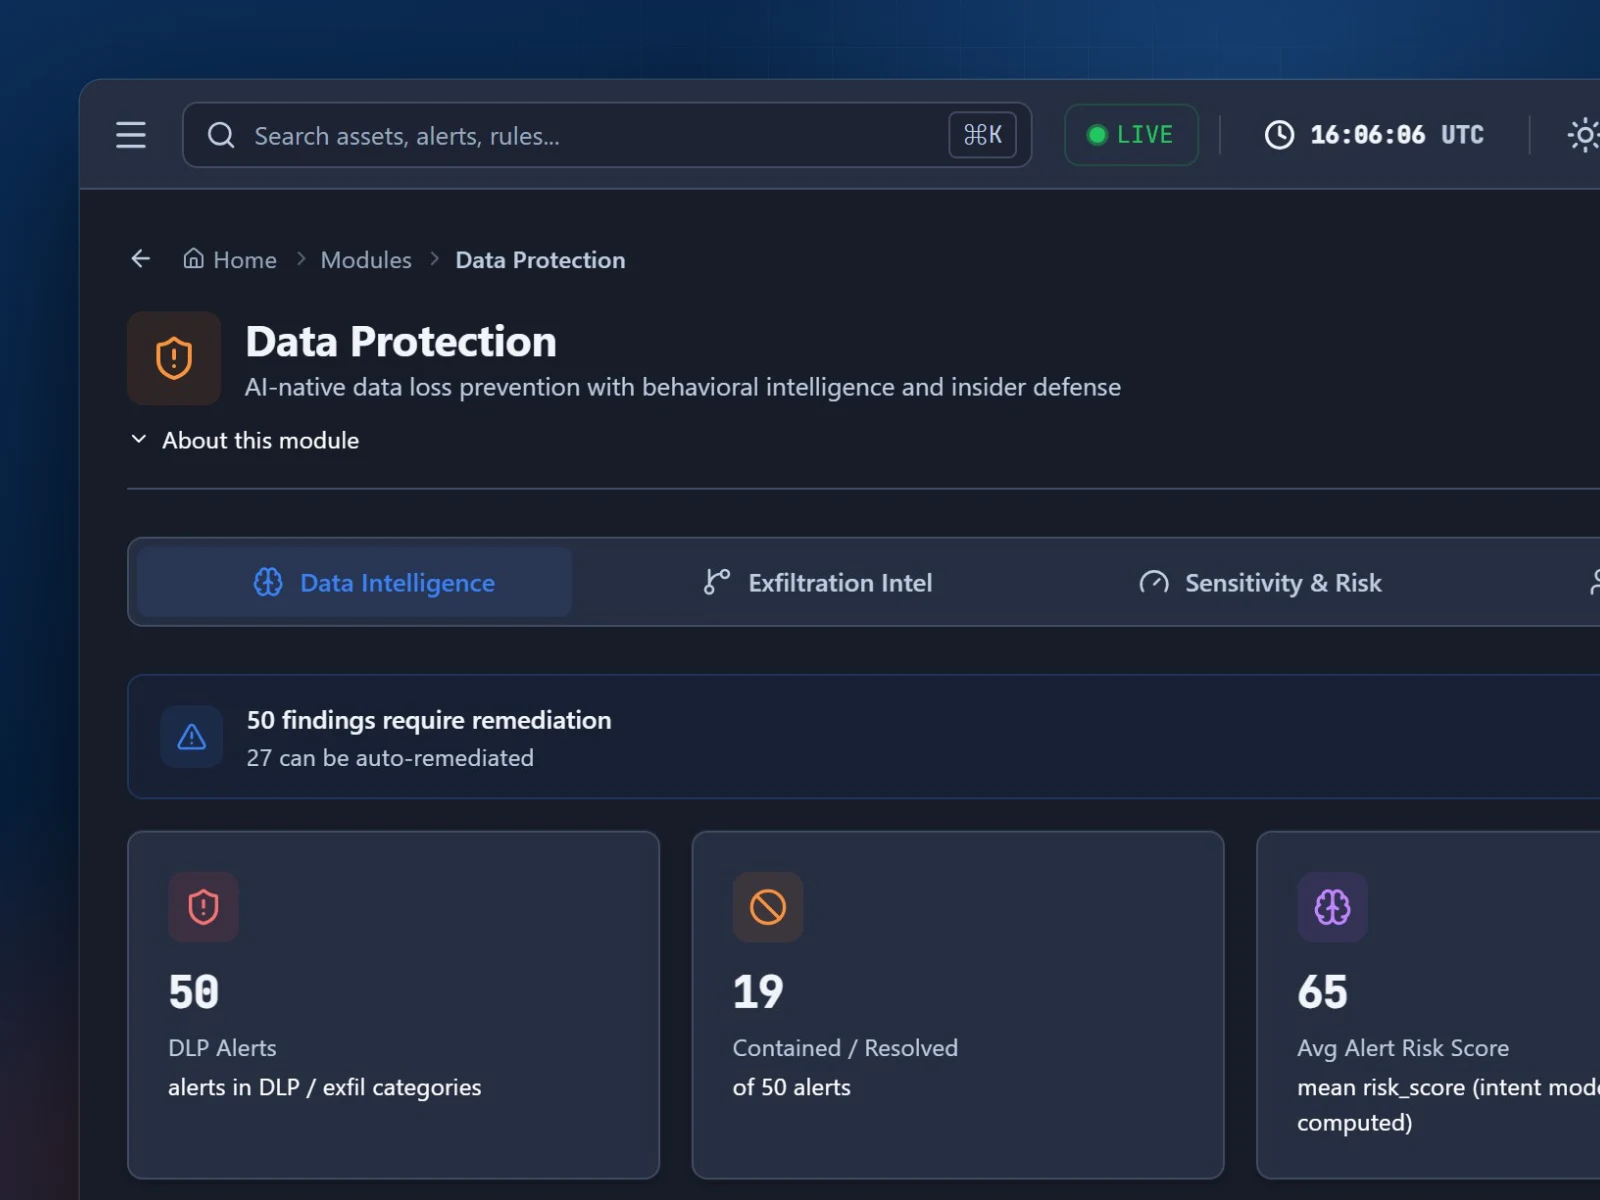This screenshot has width=1600, height=1200.
Task: Toggle the light theme sun icon
Action: pos(1583,135)
